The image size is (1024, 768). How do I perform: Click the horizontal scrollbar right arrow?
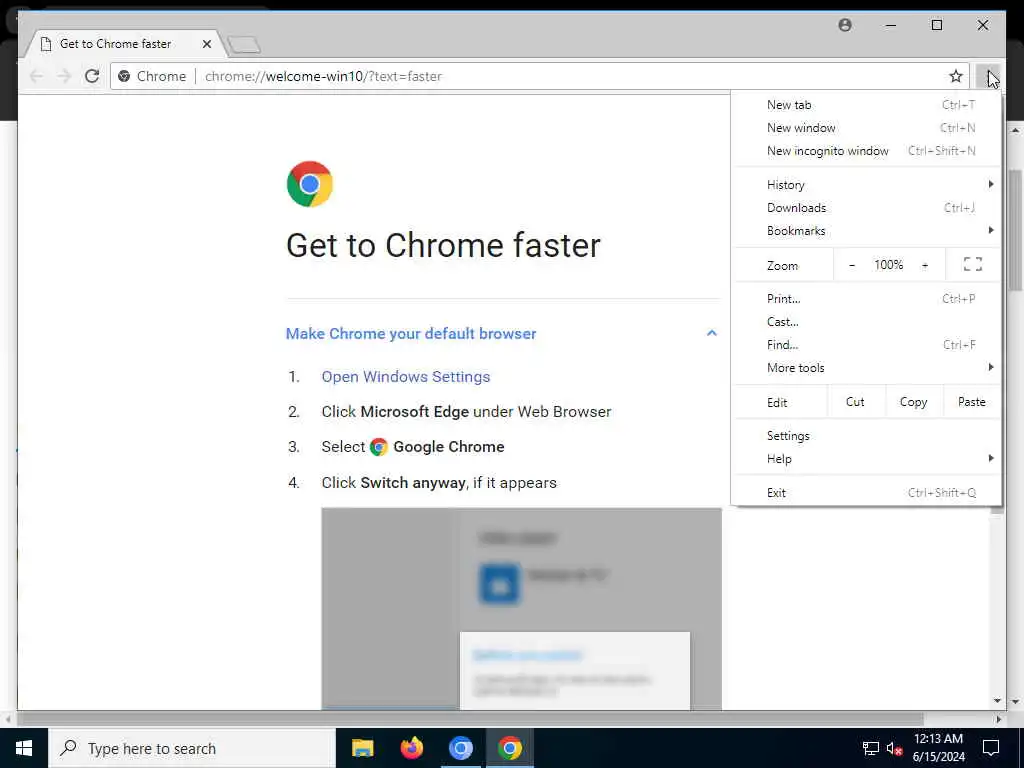click(x=998, y=719)
